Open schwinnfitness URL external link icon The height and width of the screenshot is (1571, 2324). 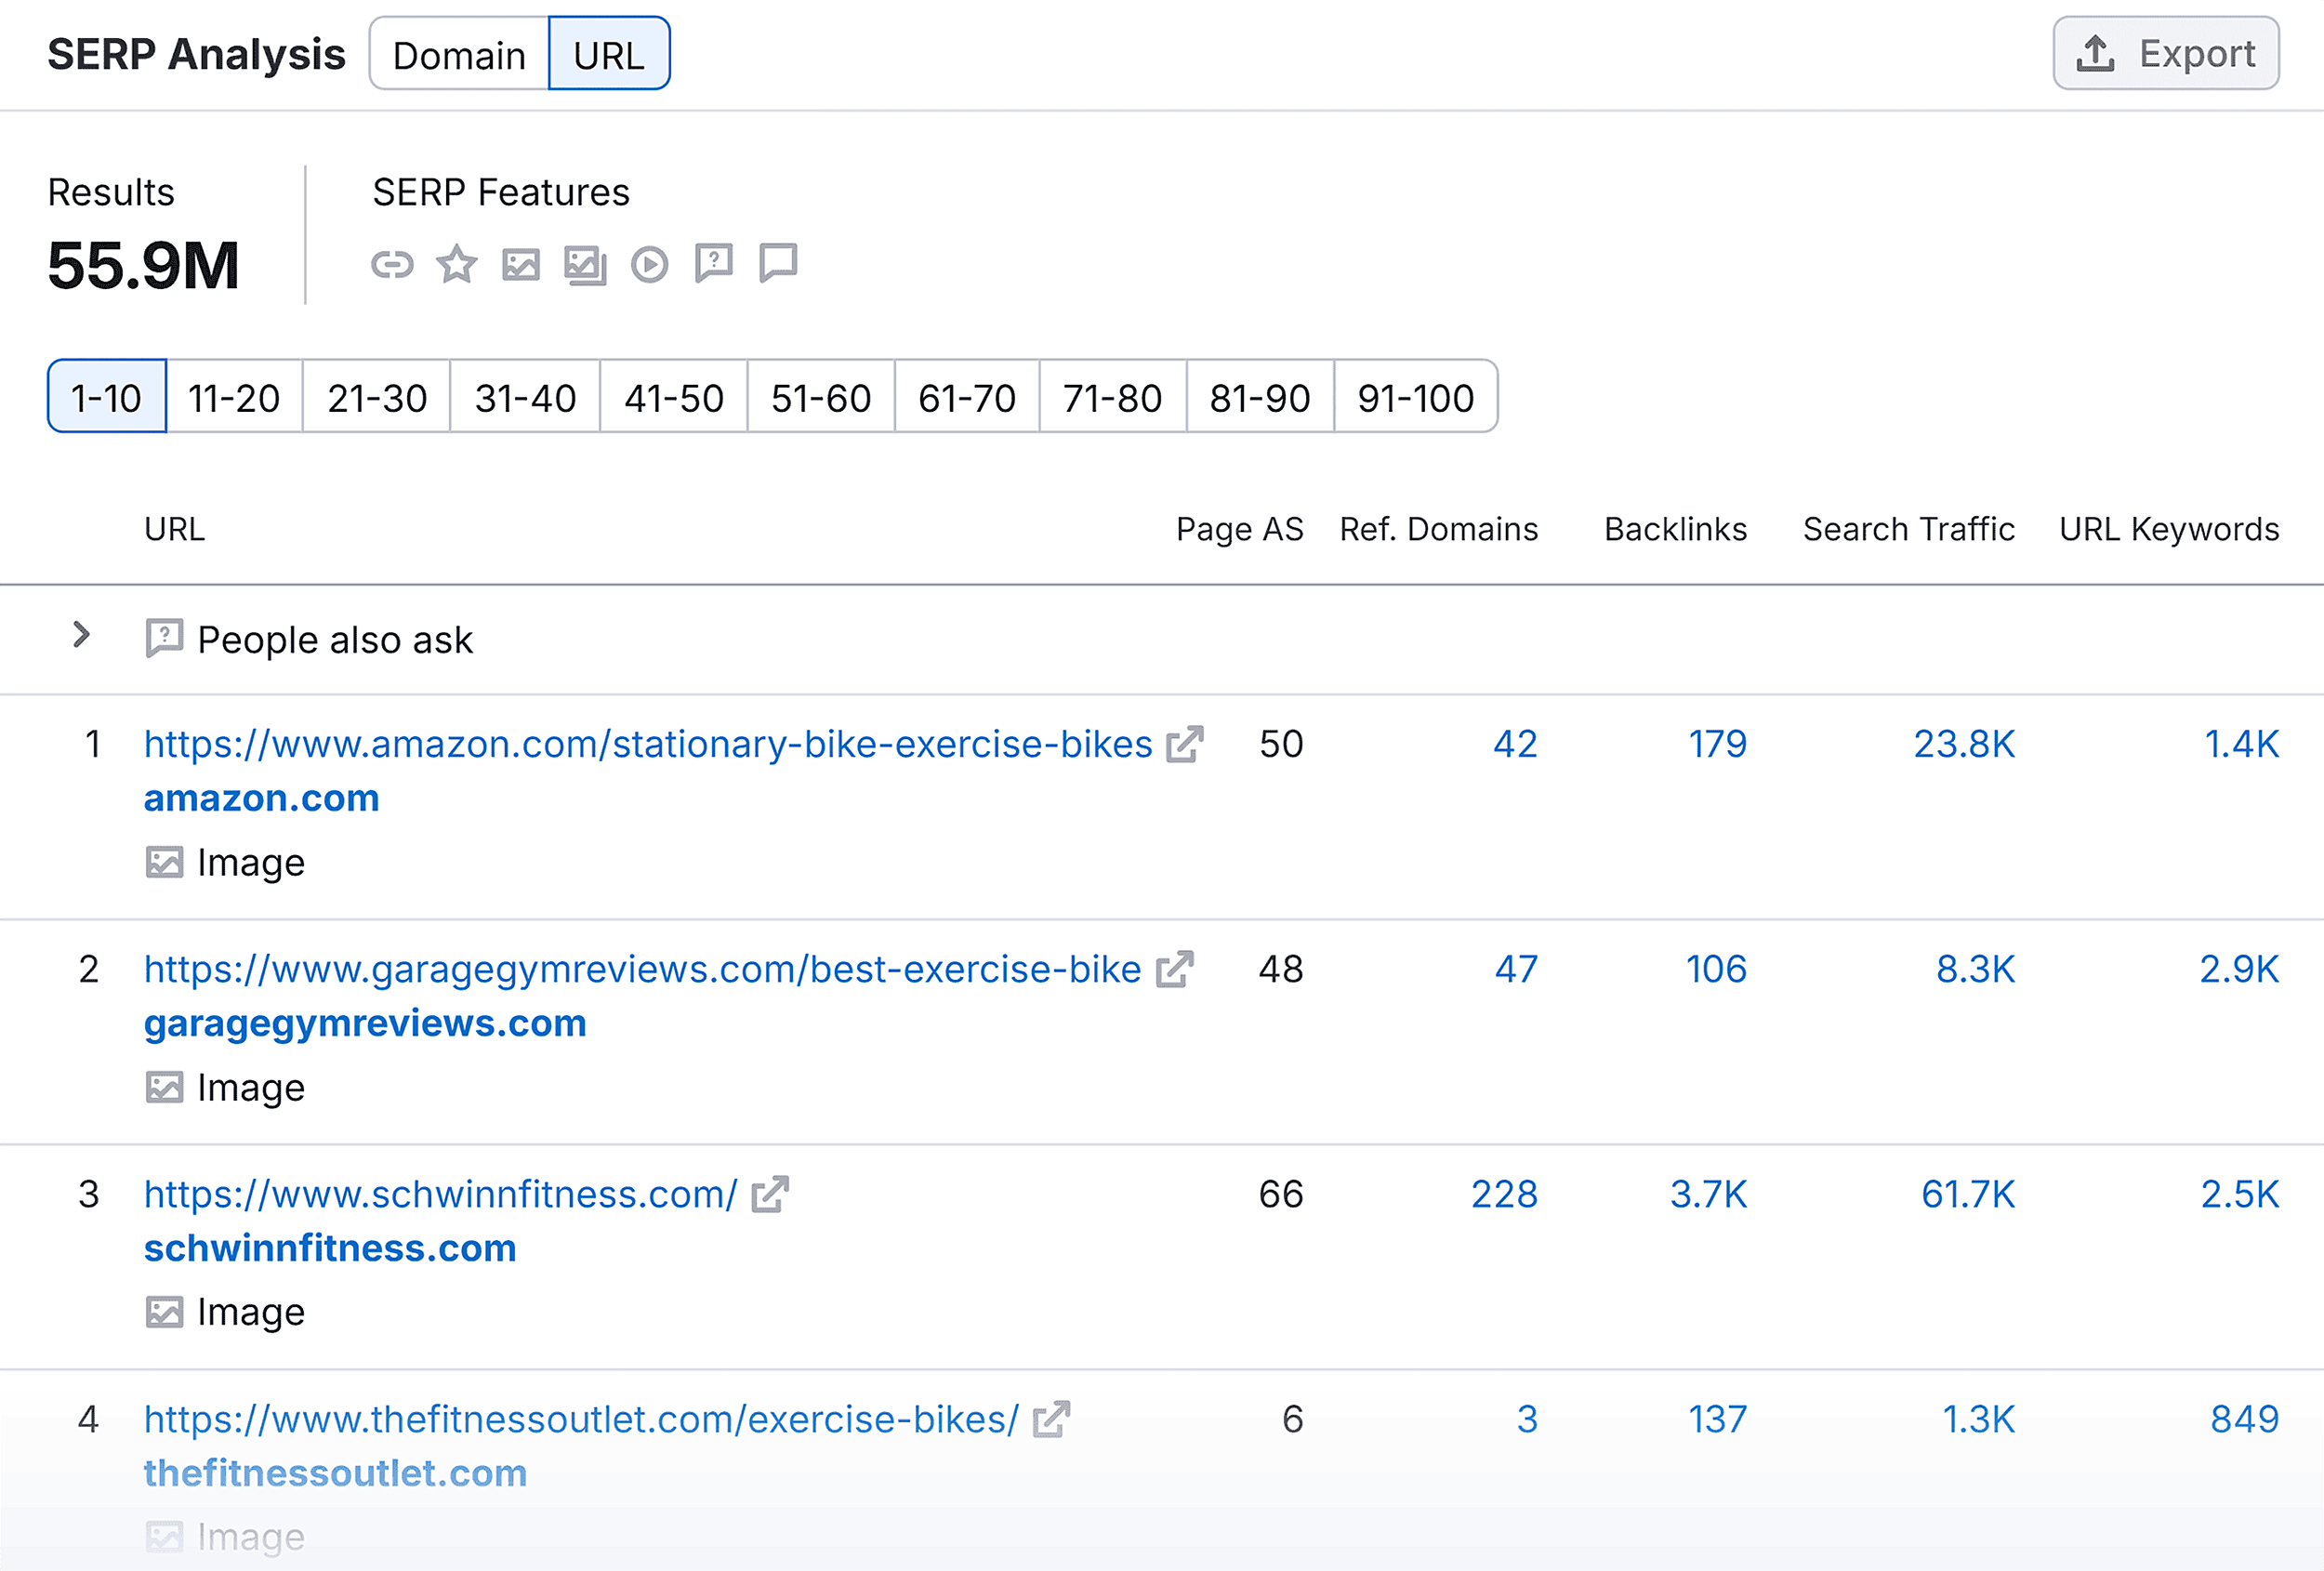(770, 1194)
